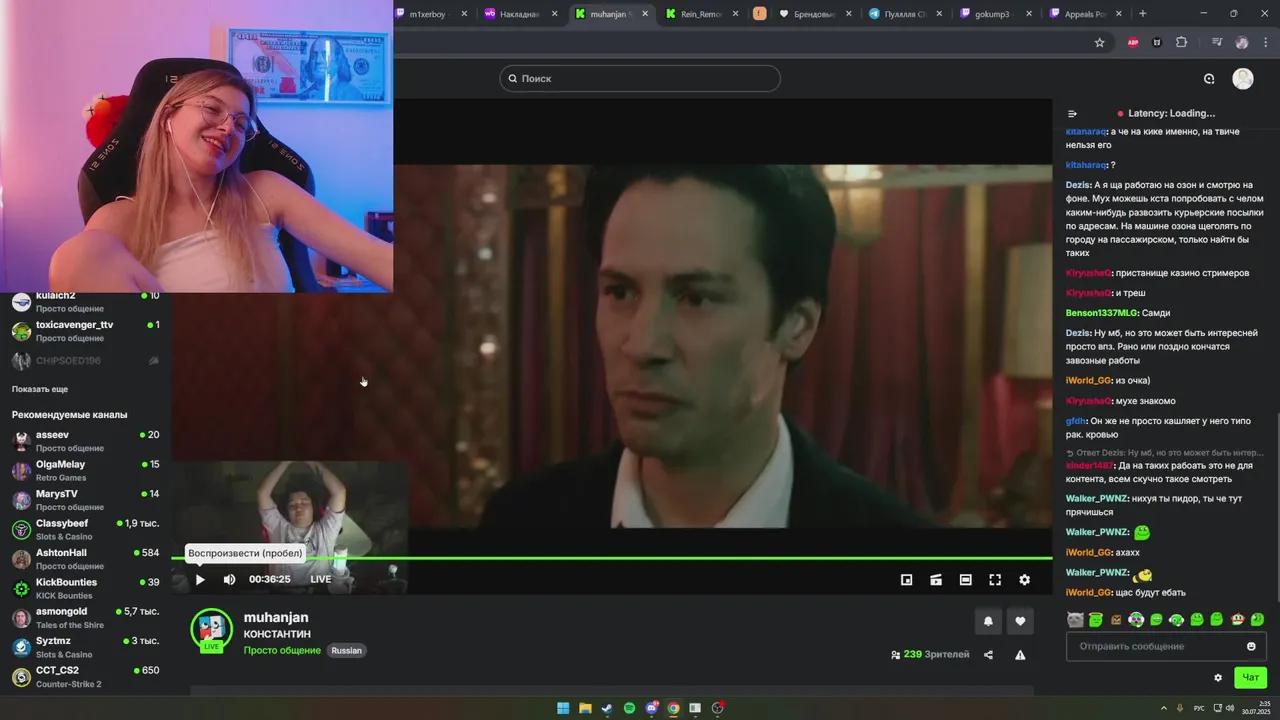The width and height of the screenshot is (1280, 720).
Task: Open the Просто общение category link
Action: [x=282, y=650]
